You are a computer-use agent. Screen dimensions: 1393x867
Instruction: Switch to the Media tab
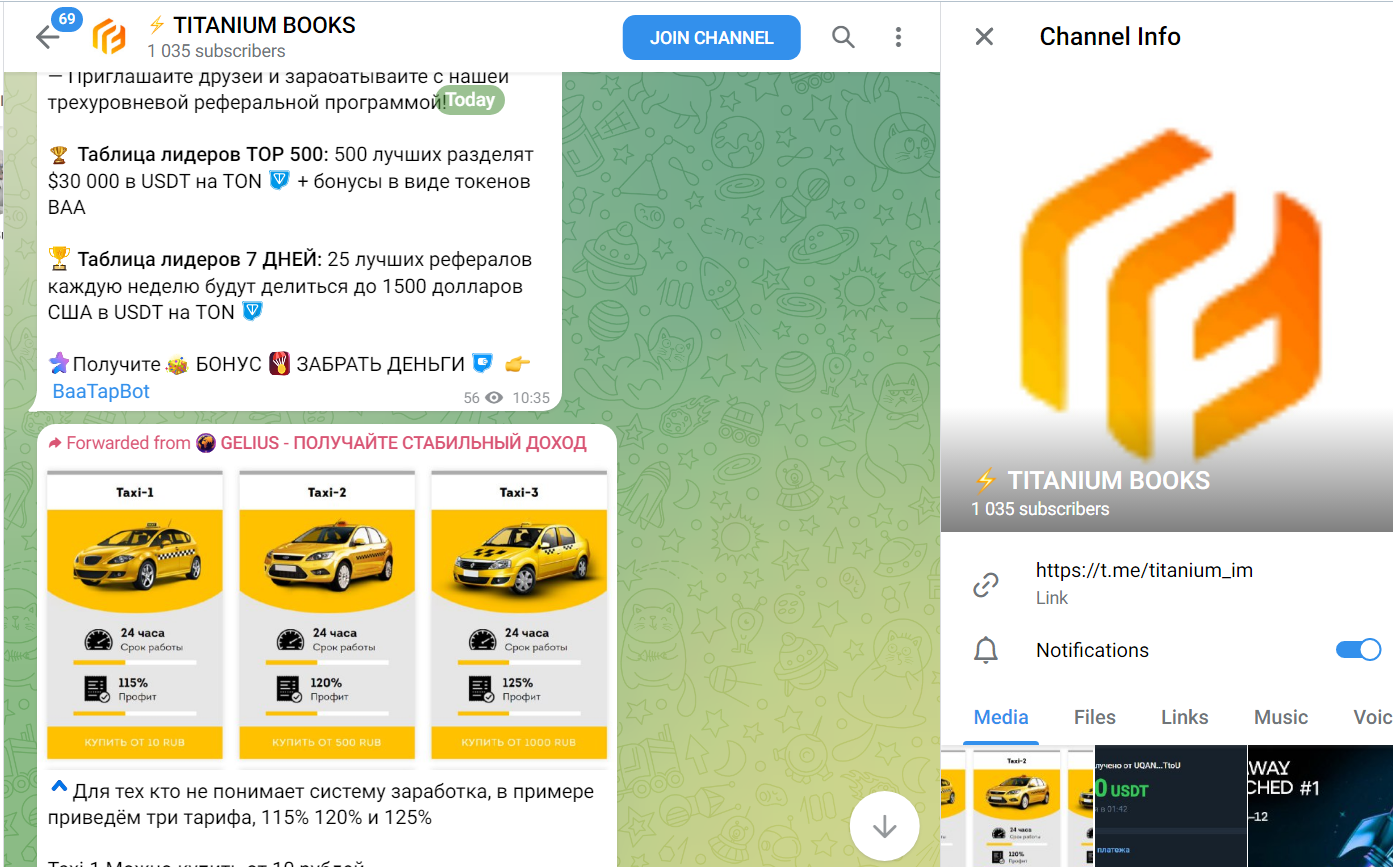[x=1001, y=717]
